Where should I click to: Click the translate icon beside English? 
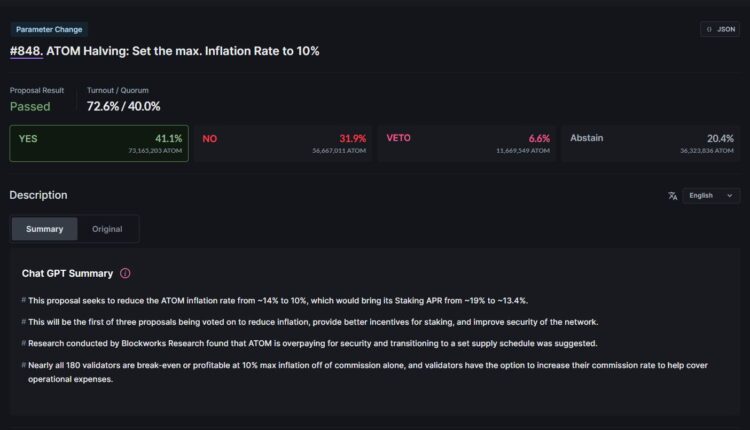pos(673,196)
